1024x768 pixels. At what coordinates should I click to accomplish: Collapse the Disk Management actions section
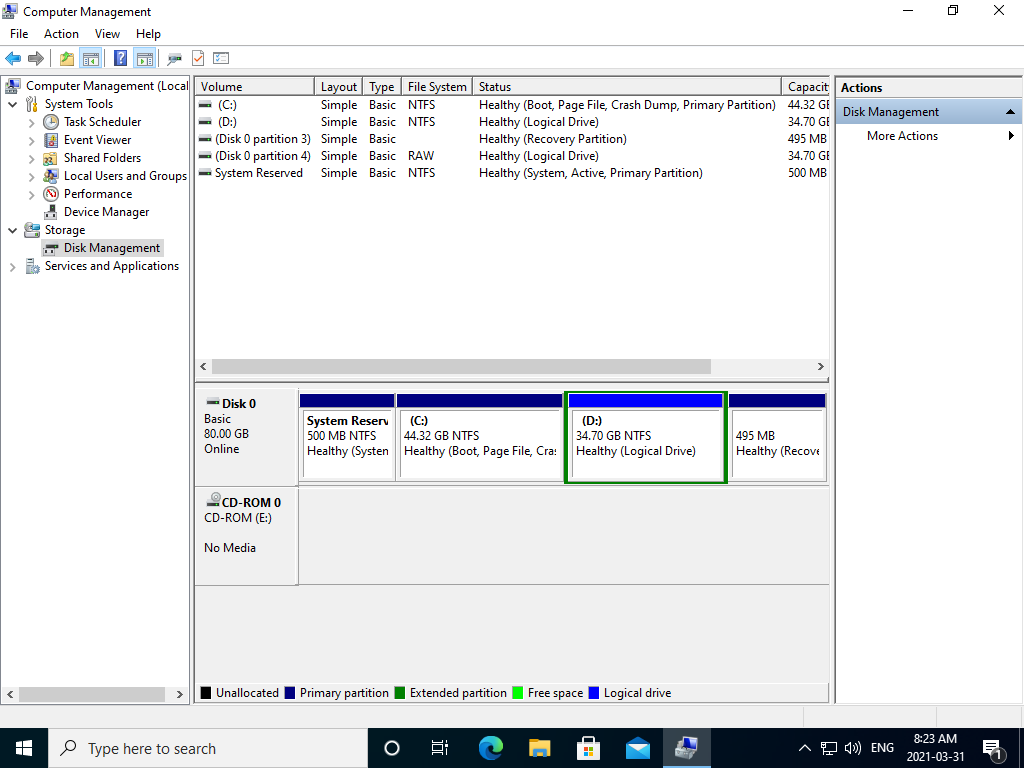click(1010, 112)
